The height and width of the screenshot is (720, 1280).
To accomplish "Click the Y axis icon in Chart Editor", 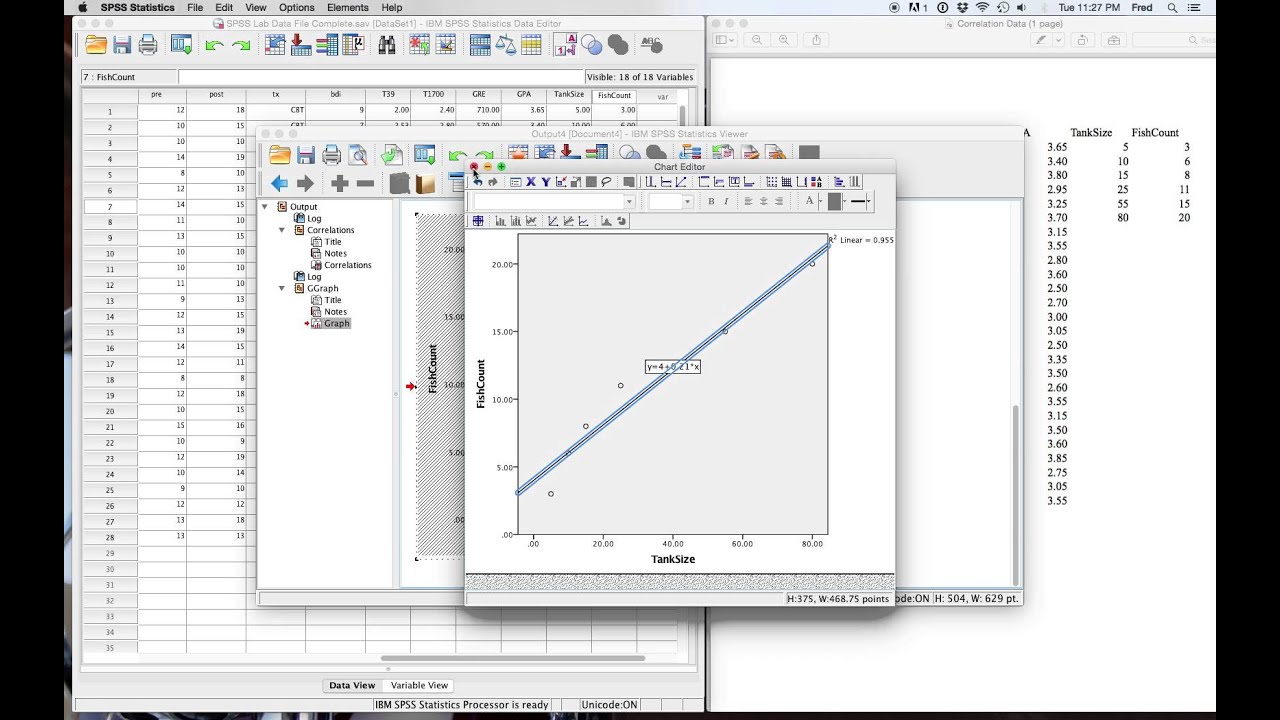I will (546, 182).
